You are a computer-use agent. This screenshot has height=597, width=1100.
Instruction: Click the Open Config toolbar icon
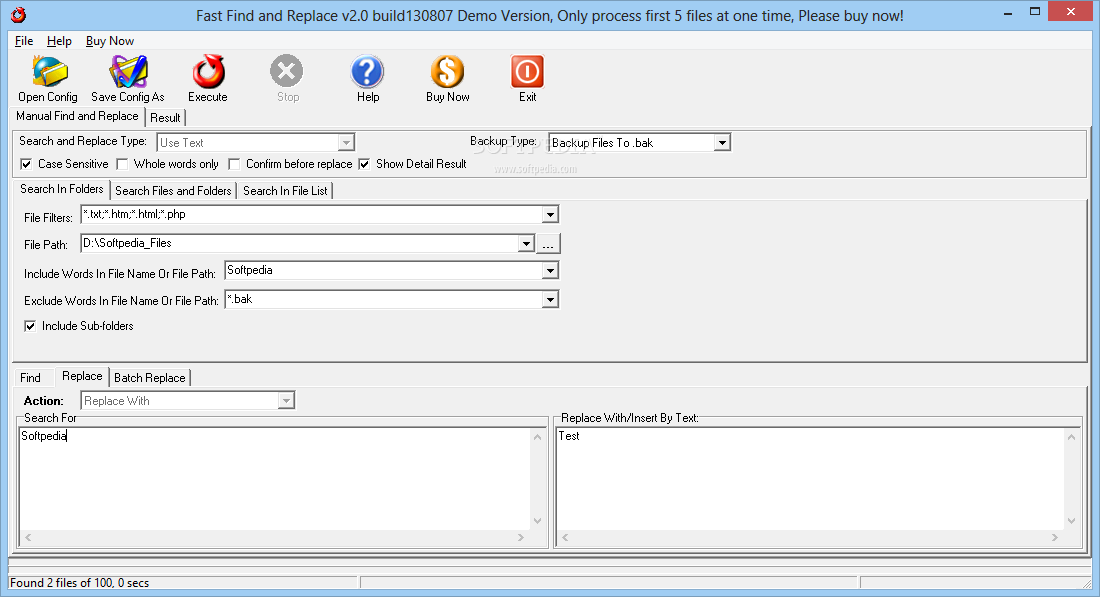point(49,72)
